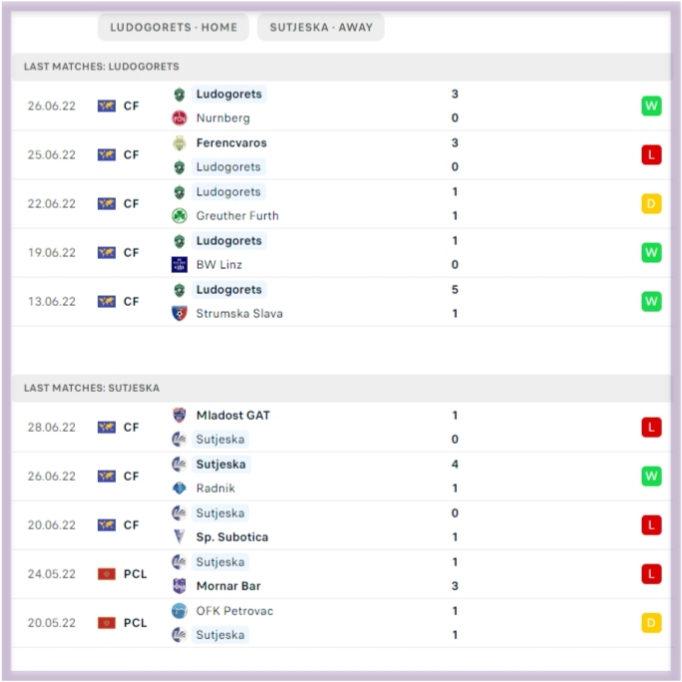This screenshot has width=682, height=682.
Task: Click yellow D badge for Greuther Furth match
Action: (651, 204)
